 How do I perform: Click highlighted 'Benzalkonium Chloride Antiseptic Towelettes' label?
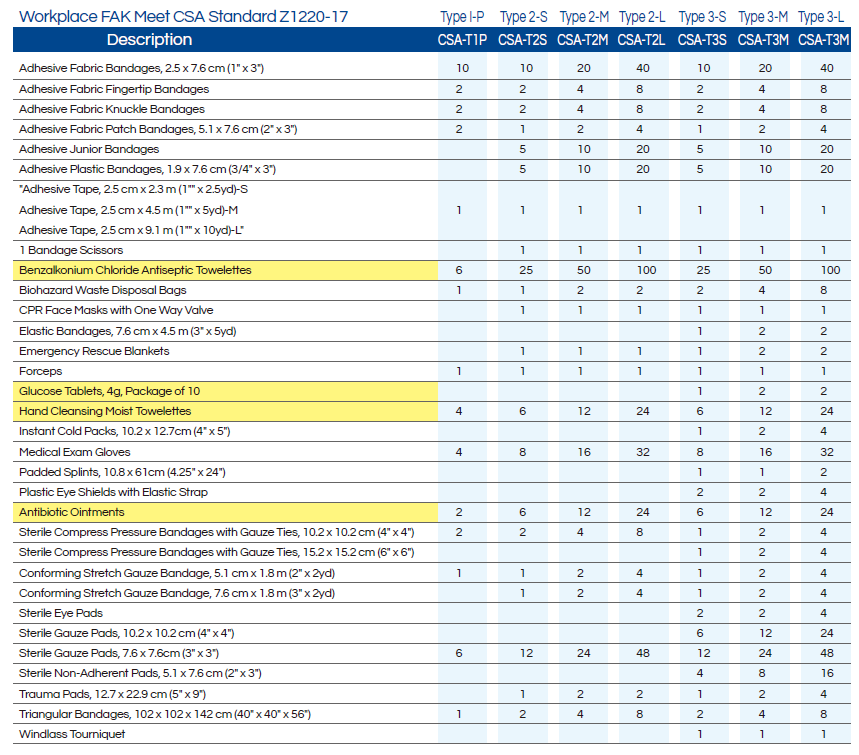[135, 270]
